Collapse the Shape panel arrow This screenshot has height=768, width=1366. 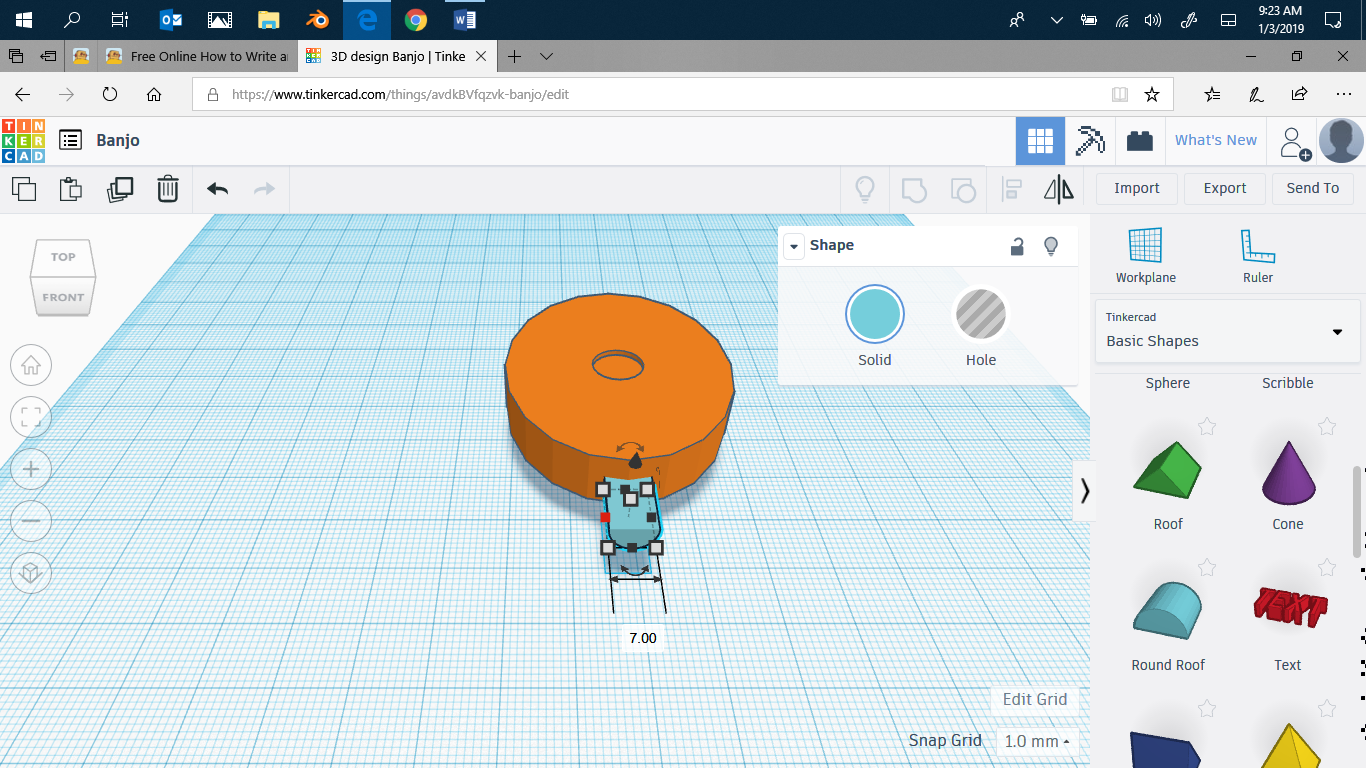pyautogui.click(x=794, y=246)
